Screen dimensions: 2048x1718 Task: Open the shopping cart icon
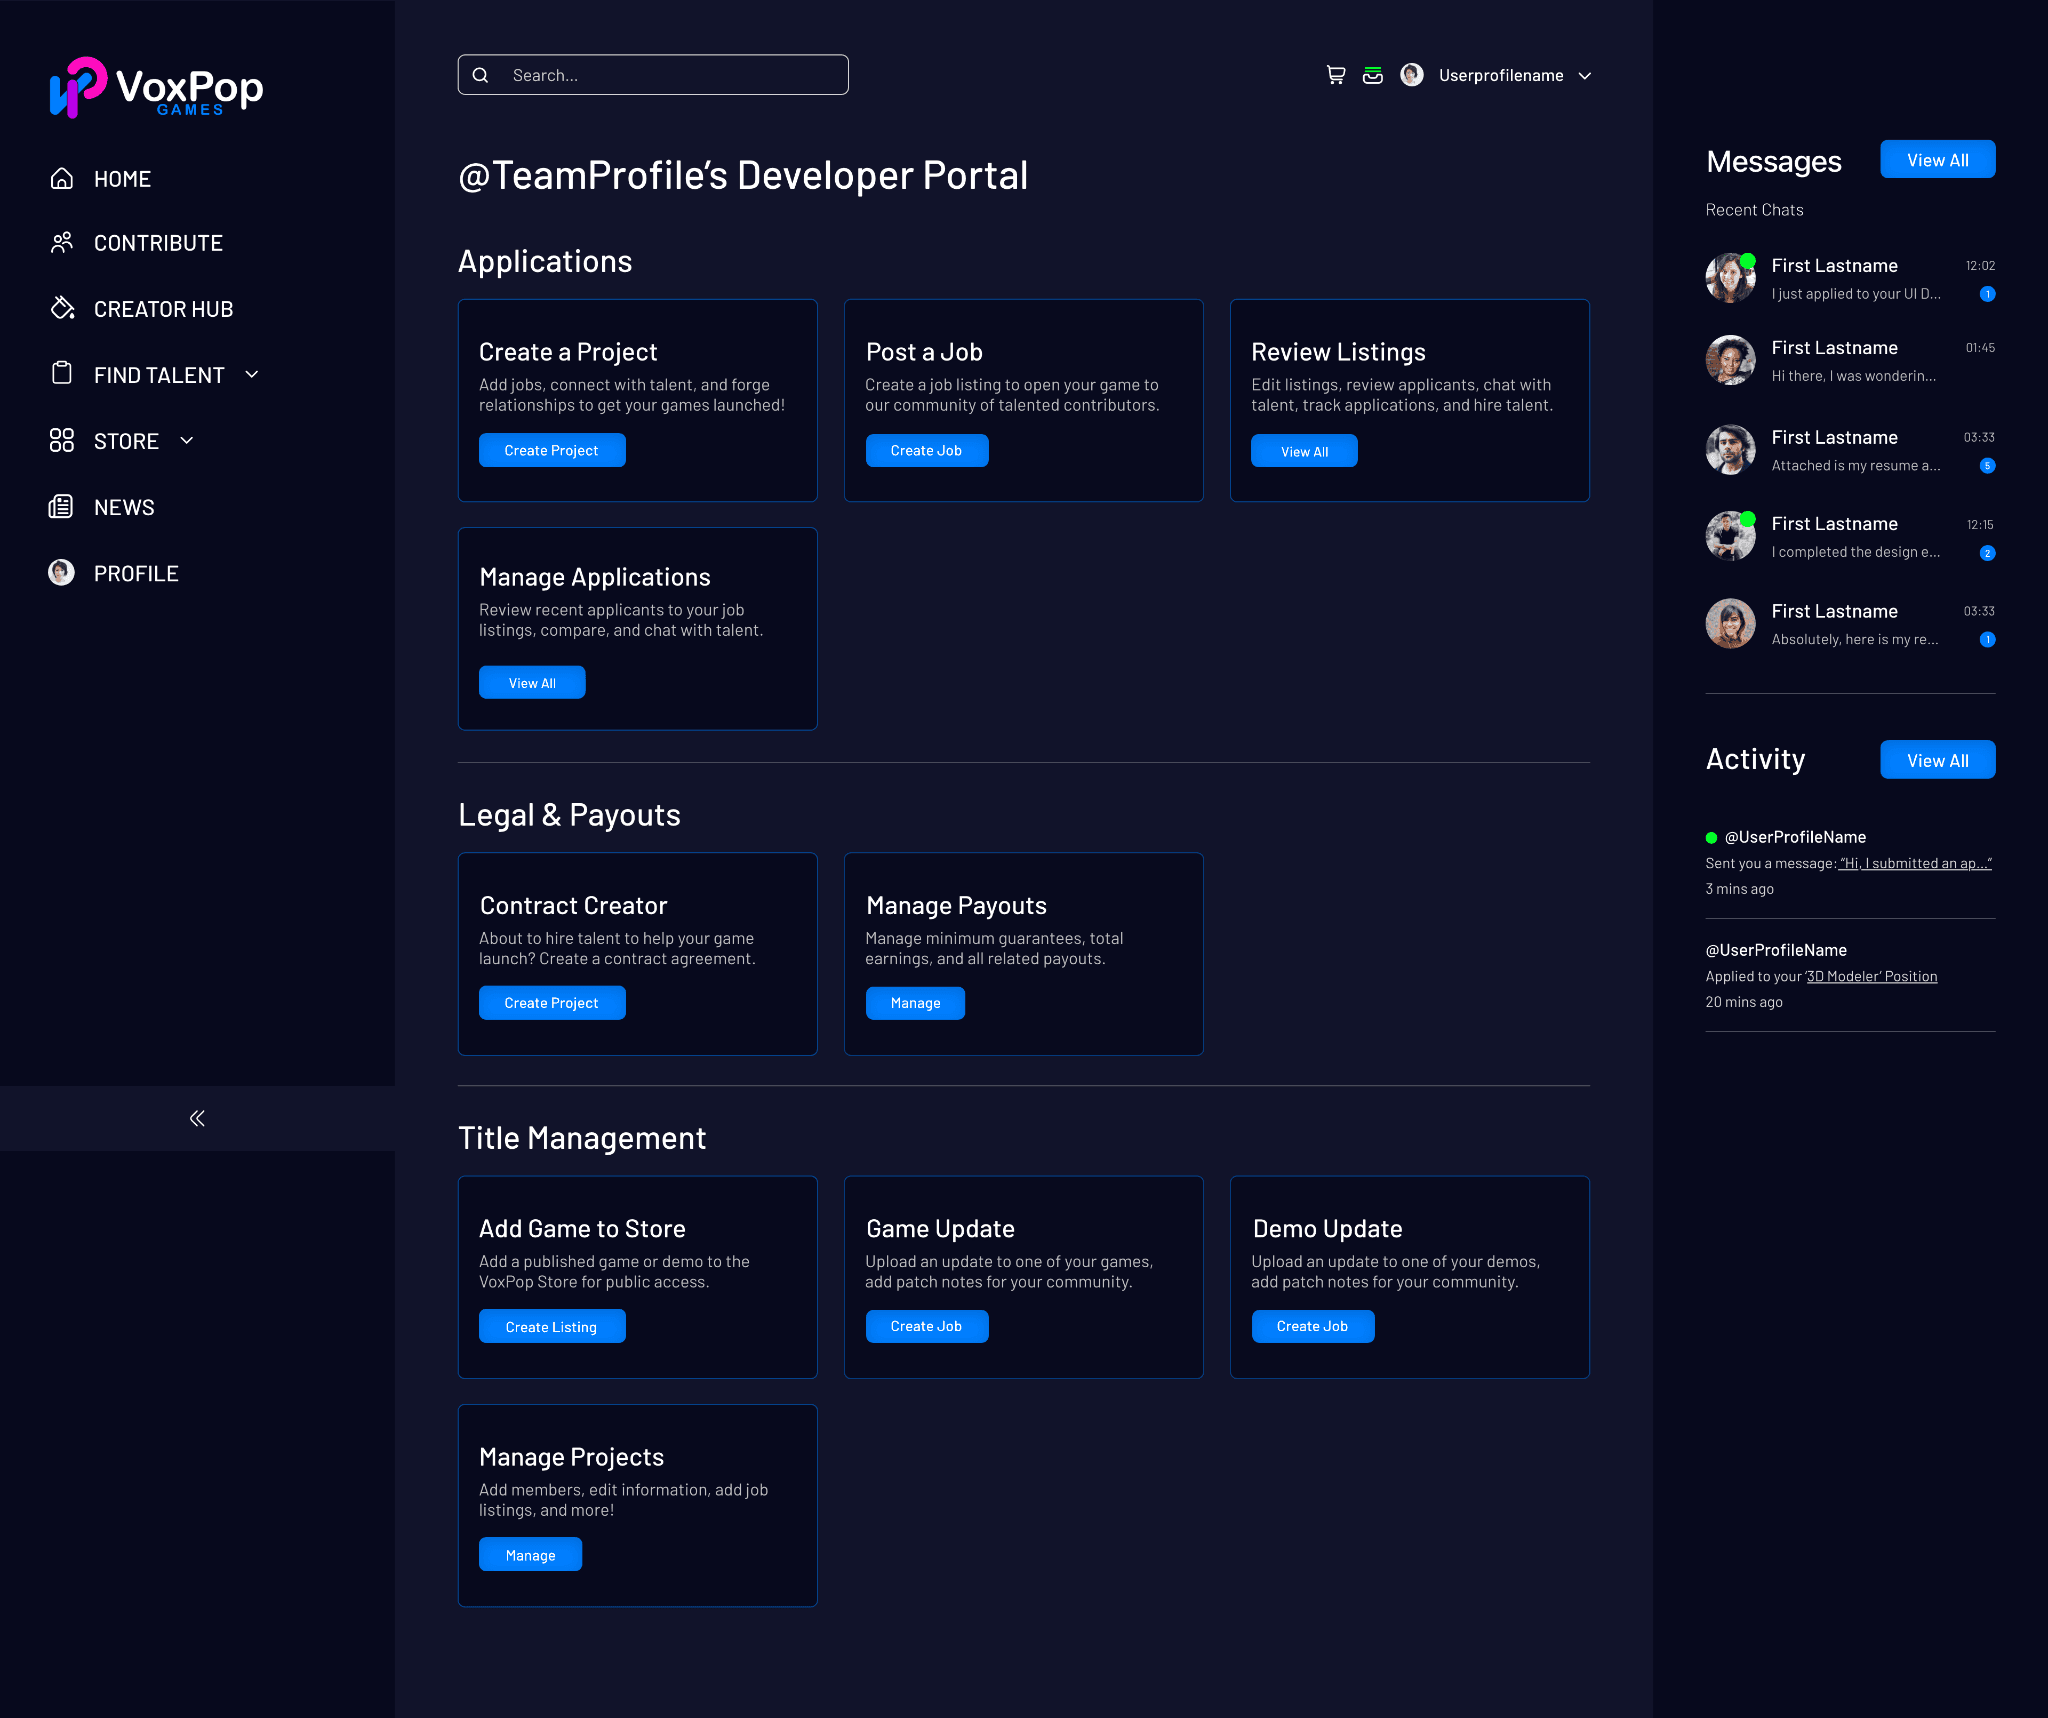1336,75
